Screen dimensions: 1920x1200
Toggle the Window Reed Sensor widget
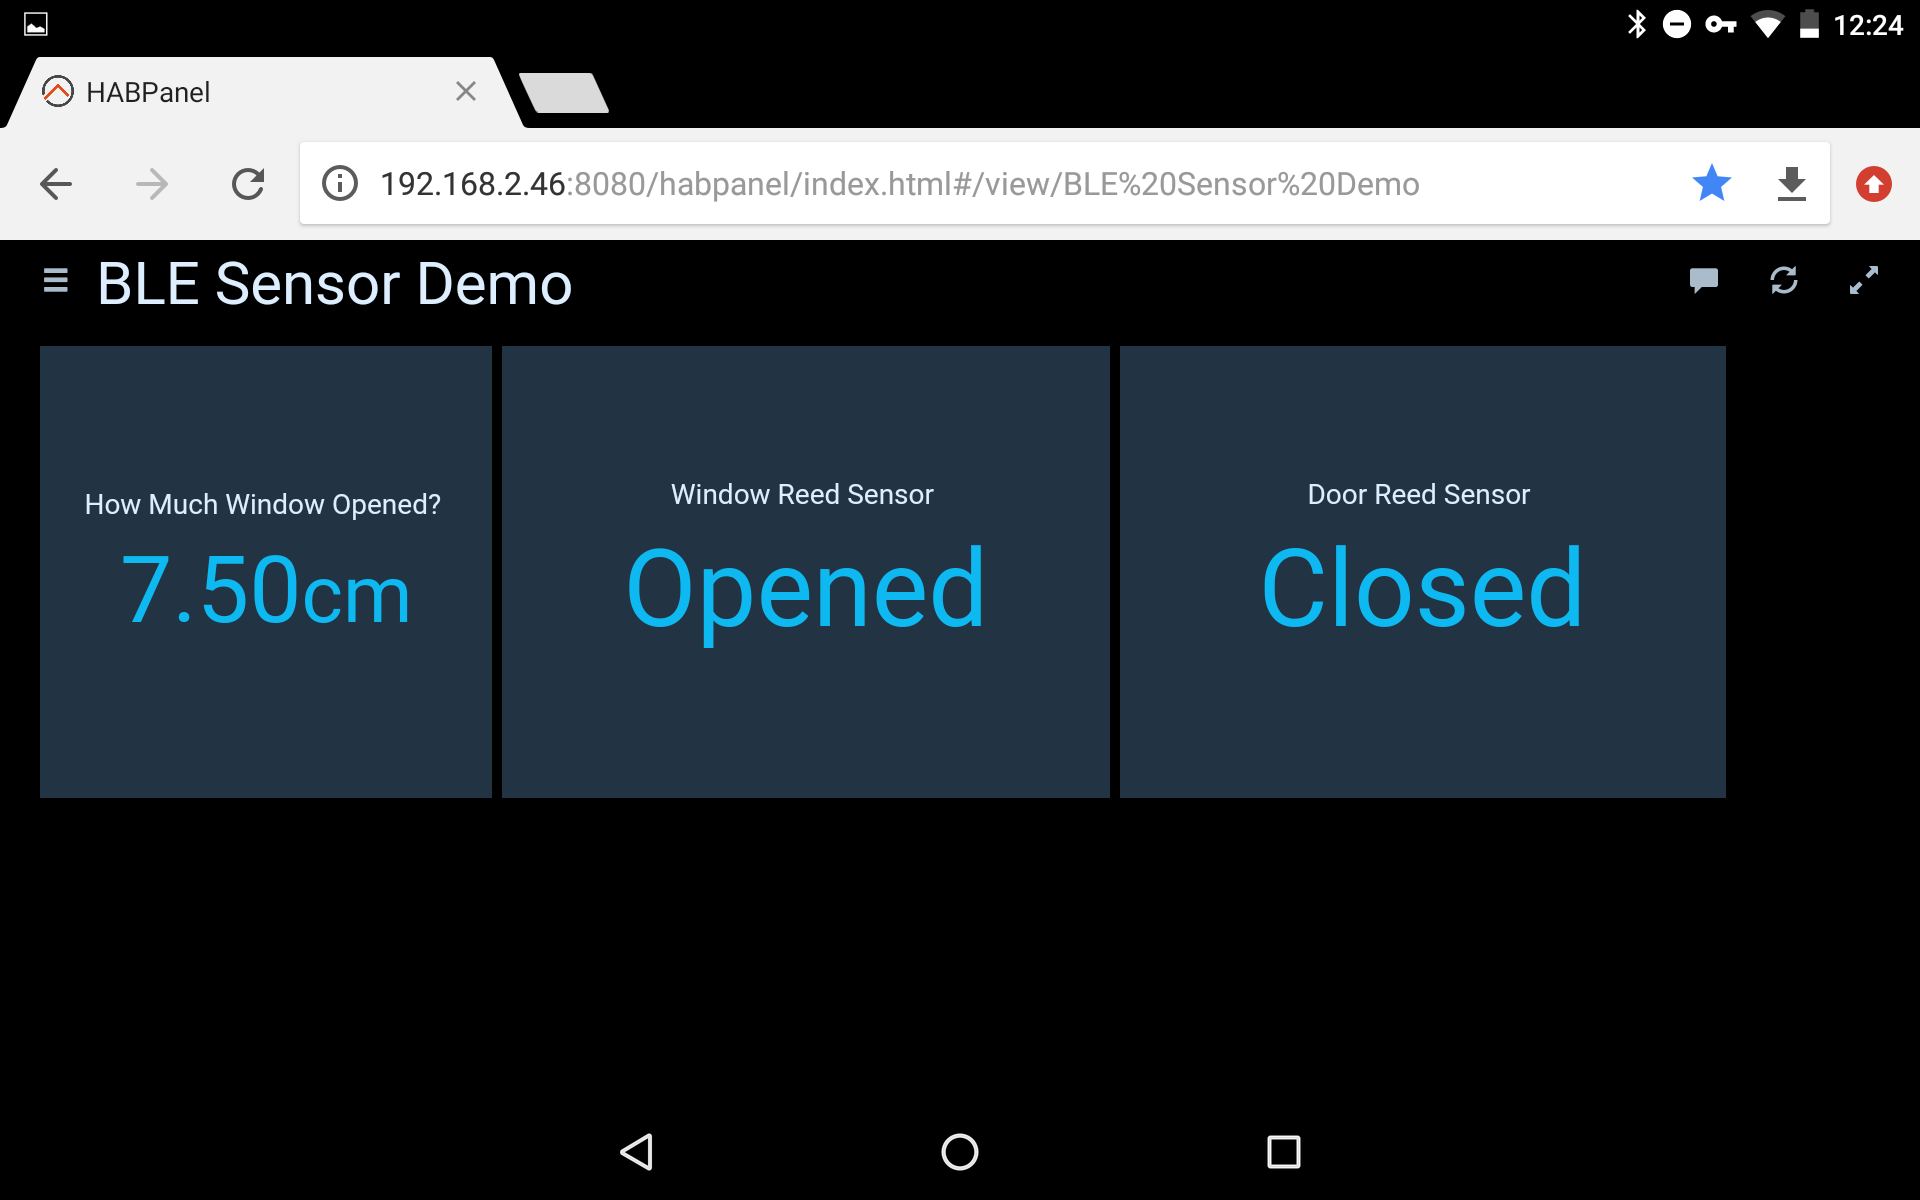[x=805, y=572]
